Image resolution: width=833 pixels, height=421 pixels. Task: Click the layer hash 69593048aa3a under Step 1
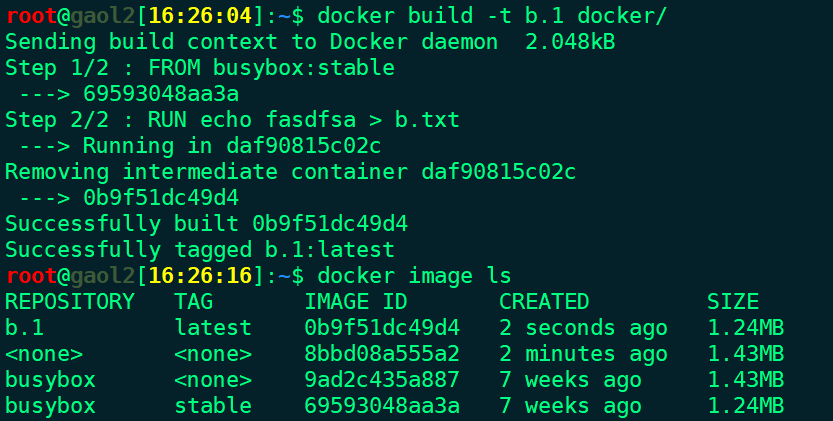(x=161, y=94)
